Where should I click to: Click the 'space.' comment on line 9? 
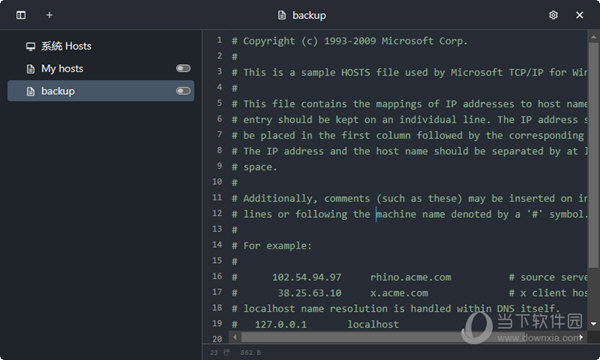click(254, 167)
